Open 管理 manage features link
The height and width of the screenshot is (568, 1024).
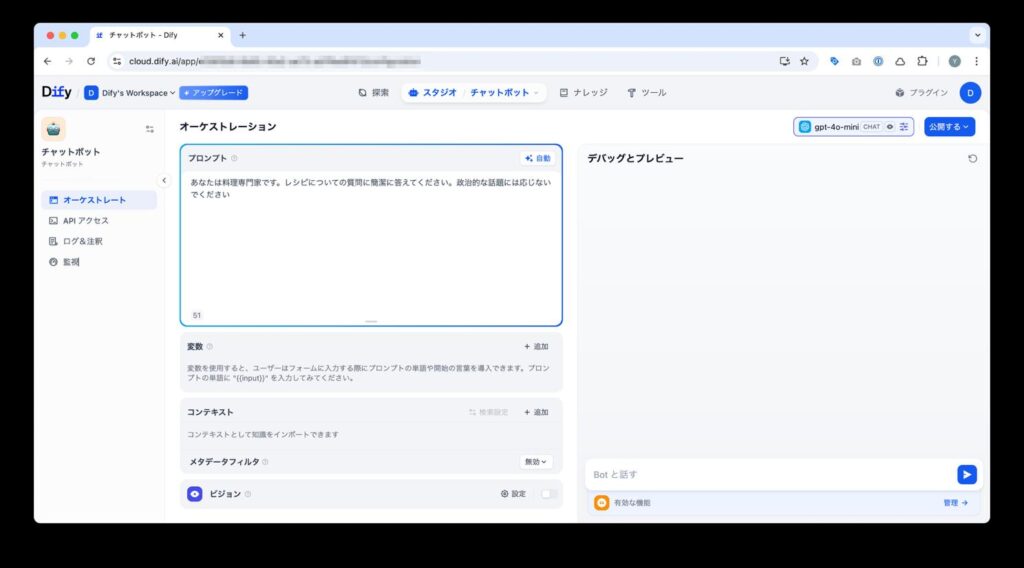955,503
